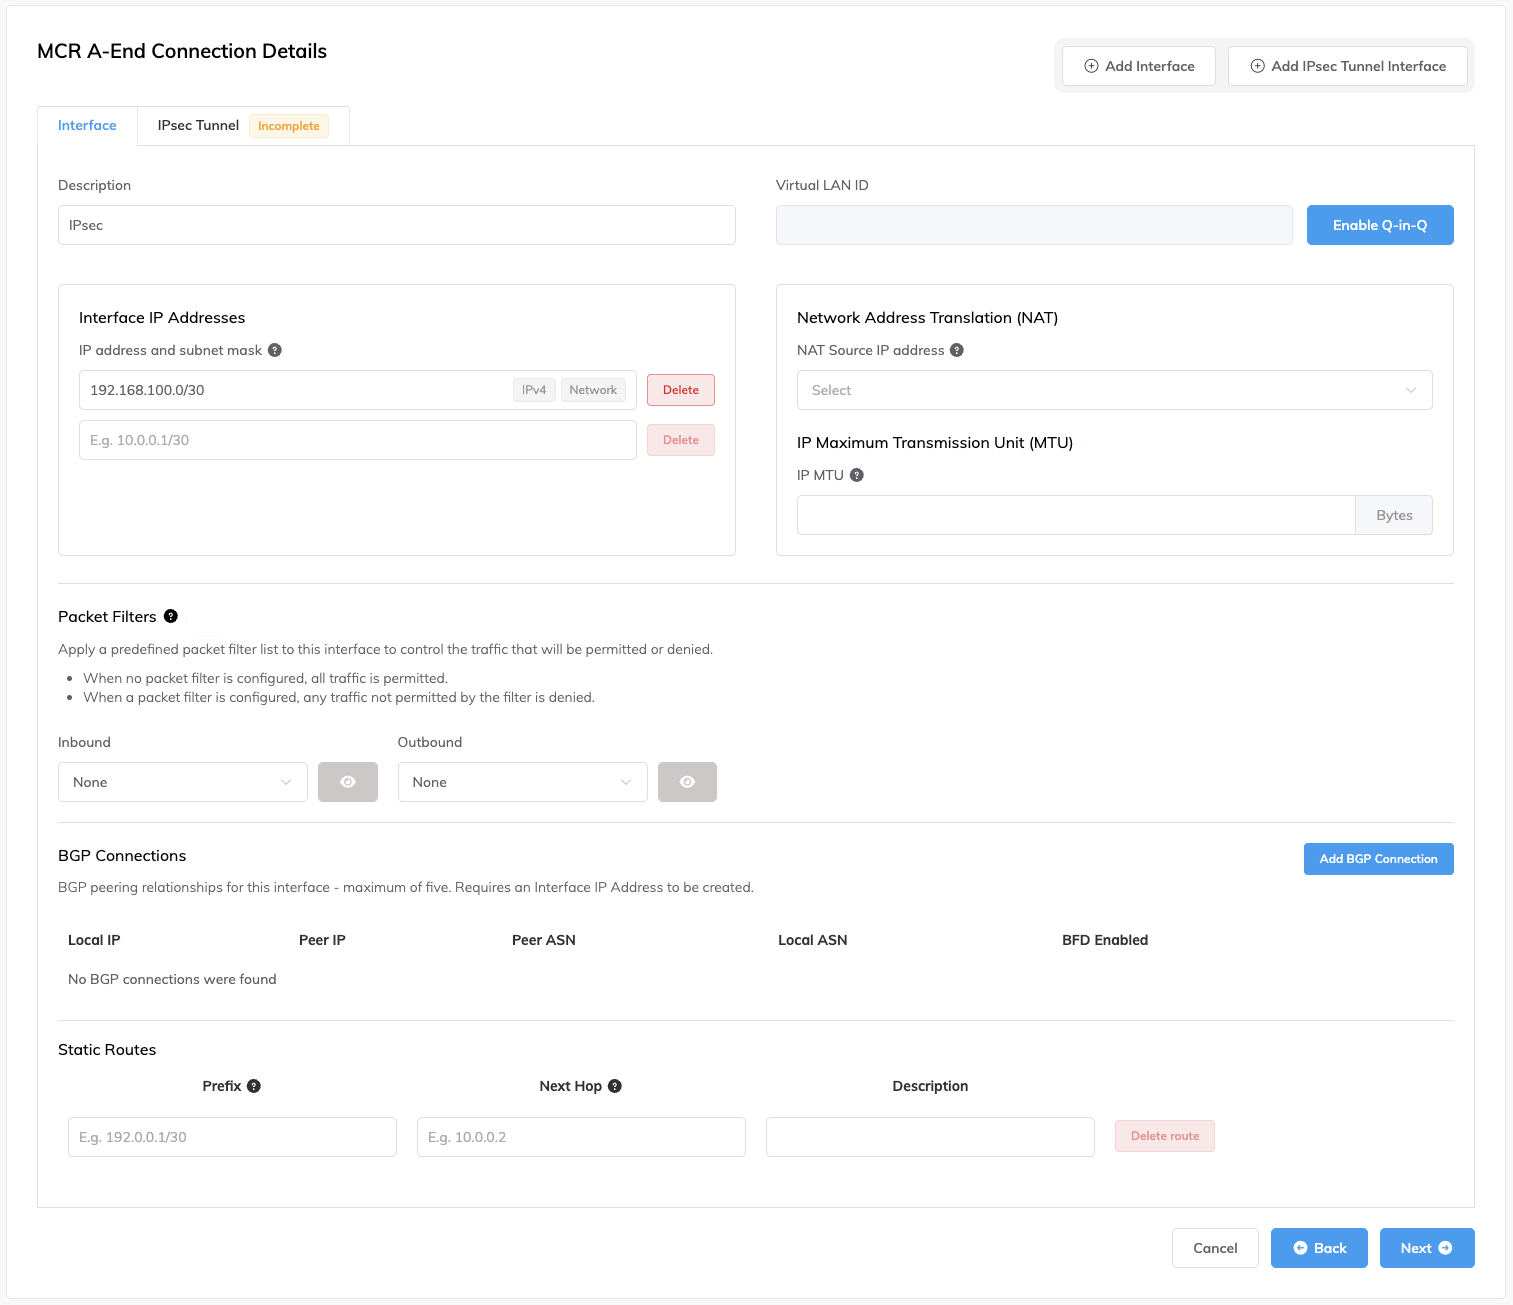Open the IP address and subnet mask help tooltip
The height and width of the screenshot is (1305, 1513).
click(277, 350)
